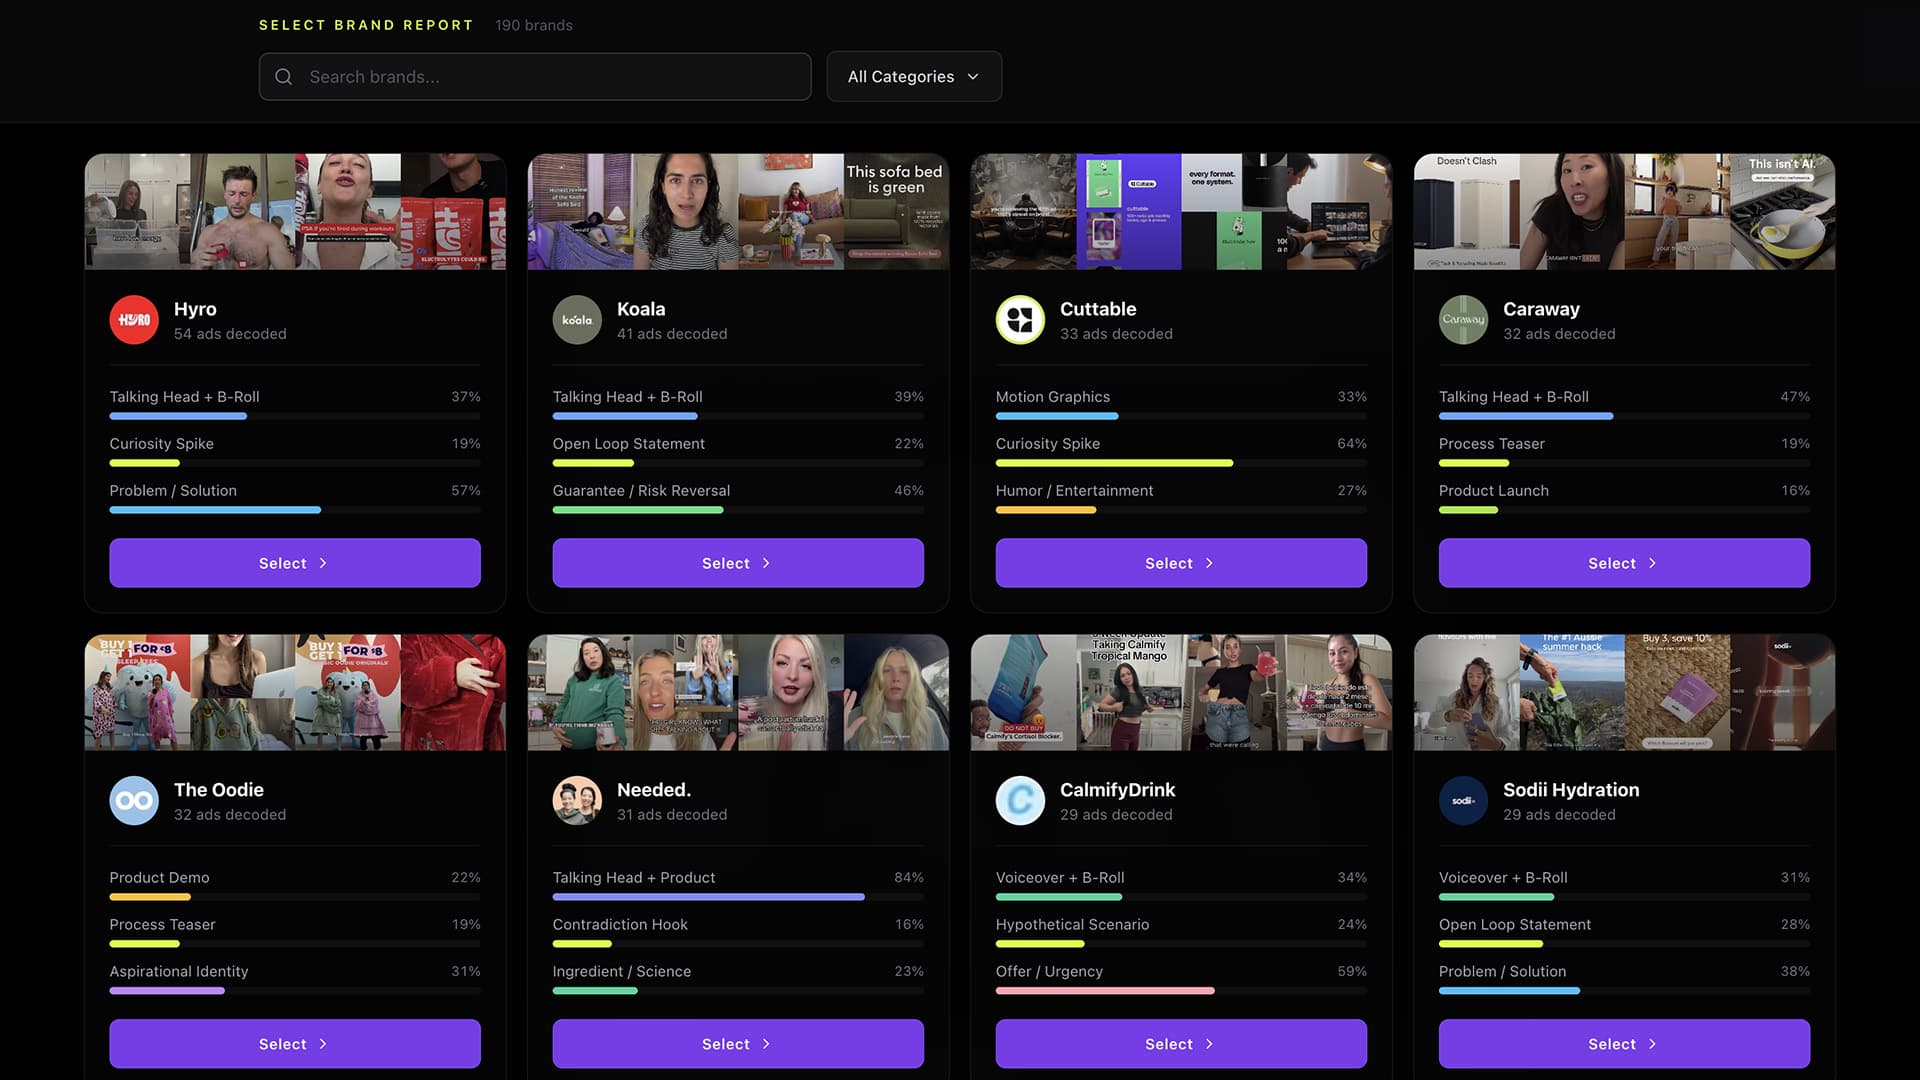Open Cuttable ad thumbnail strip
This screenshot has height=1080, width=1920.
(1181, 211)
